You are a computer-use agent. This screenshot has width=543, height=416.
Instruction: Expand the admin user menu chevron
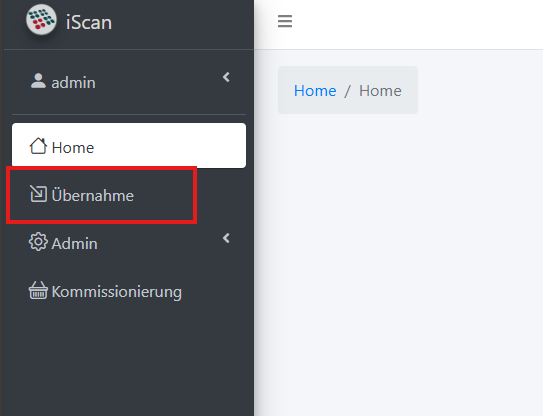[x=226, y=77]
